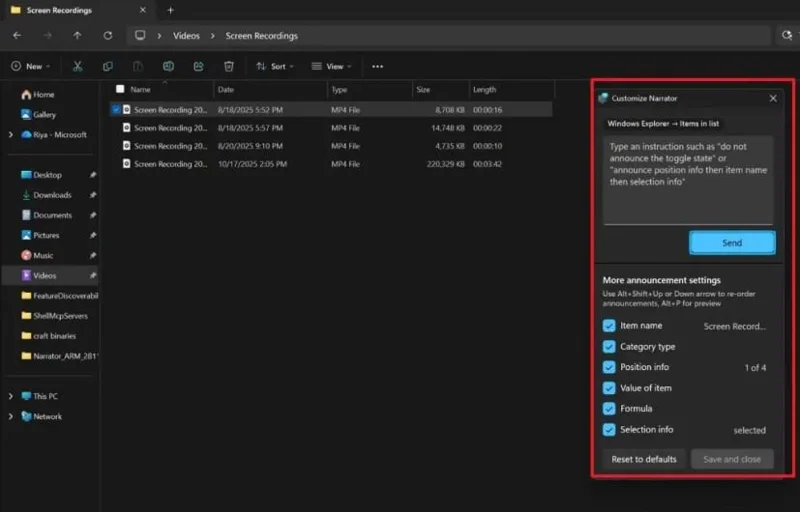Click the Cut scissors icon in toolbar
This screenshot has height=512, width=800.
78,66
